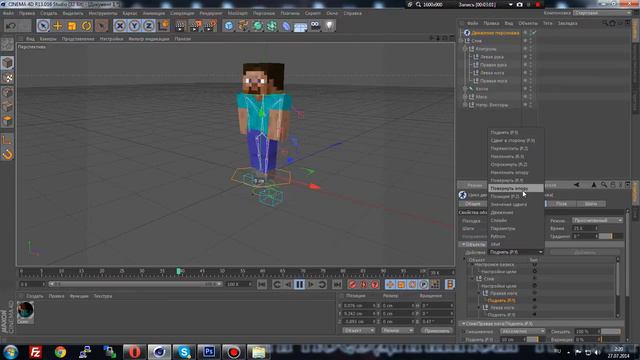640x360 pixels.
Task: Open the green array modeling icon
Action: [272, 26]
